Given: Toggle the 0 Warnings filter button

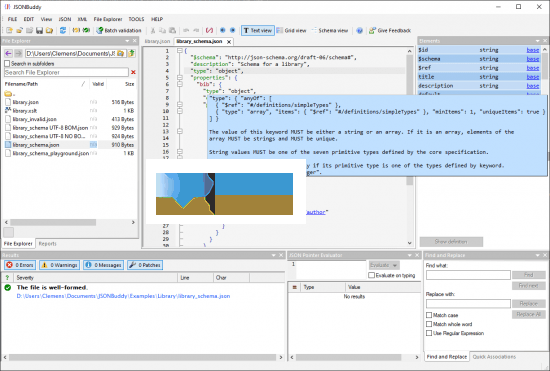Looking at the screenshot, I should click(60, 265).
